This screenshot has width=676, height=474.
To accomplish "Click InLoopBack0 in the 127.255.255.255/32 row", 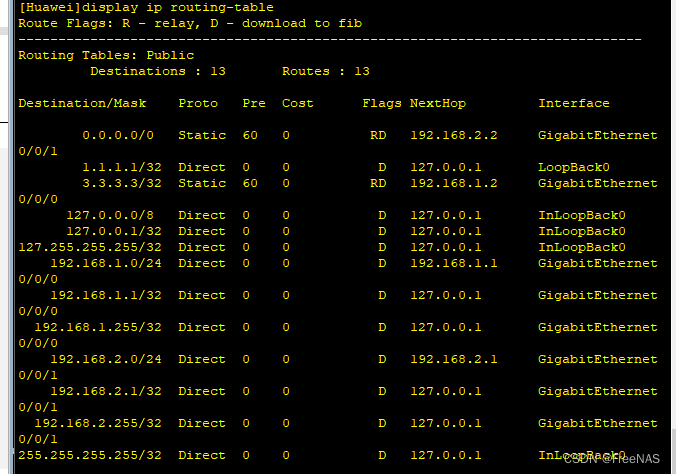I will pos(582,247).
